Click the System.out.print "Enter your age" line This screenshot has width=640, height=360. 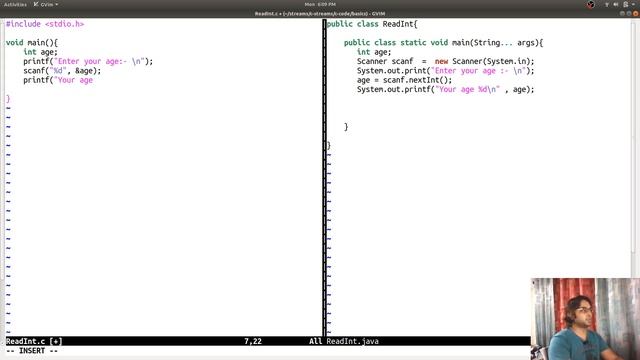click(445, 71)
